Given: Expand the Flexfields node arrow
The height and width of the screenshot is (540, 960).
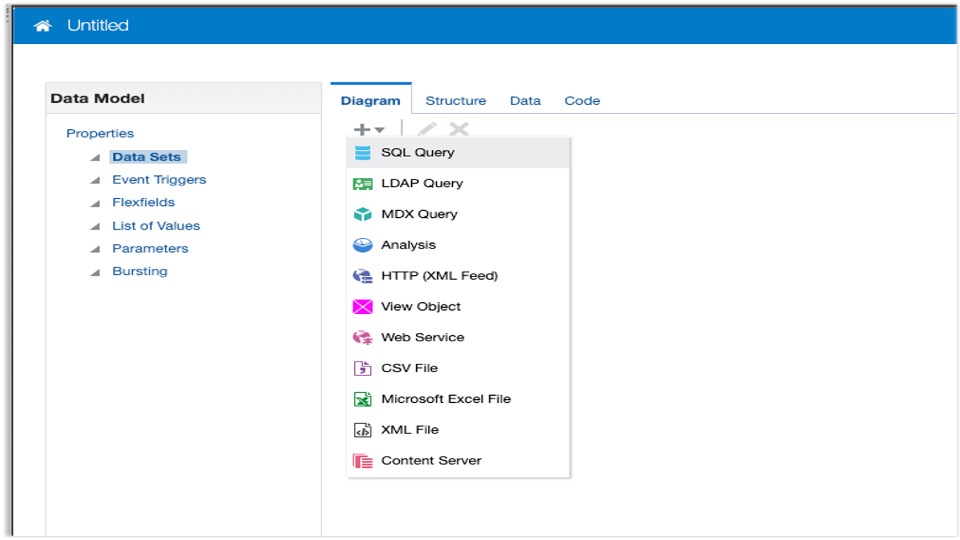Looking at the screenshot, I should click(95, 203).
